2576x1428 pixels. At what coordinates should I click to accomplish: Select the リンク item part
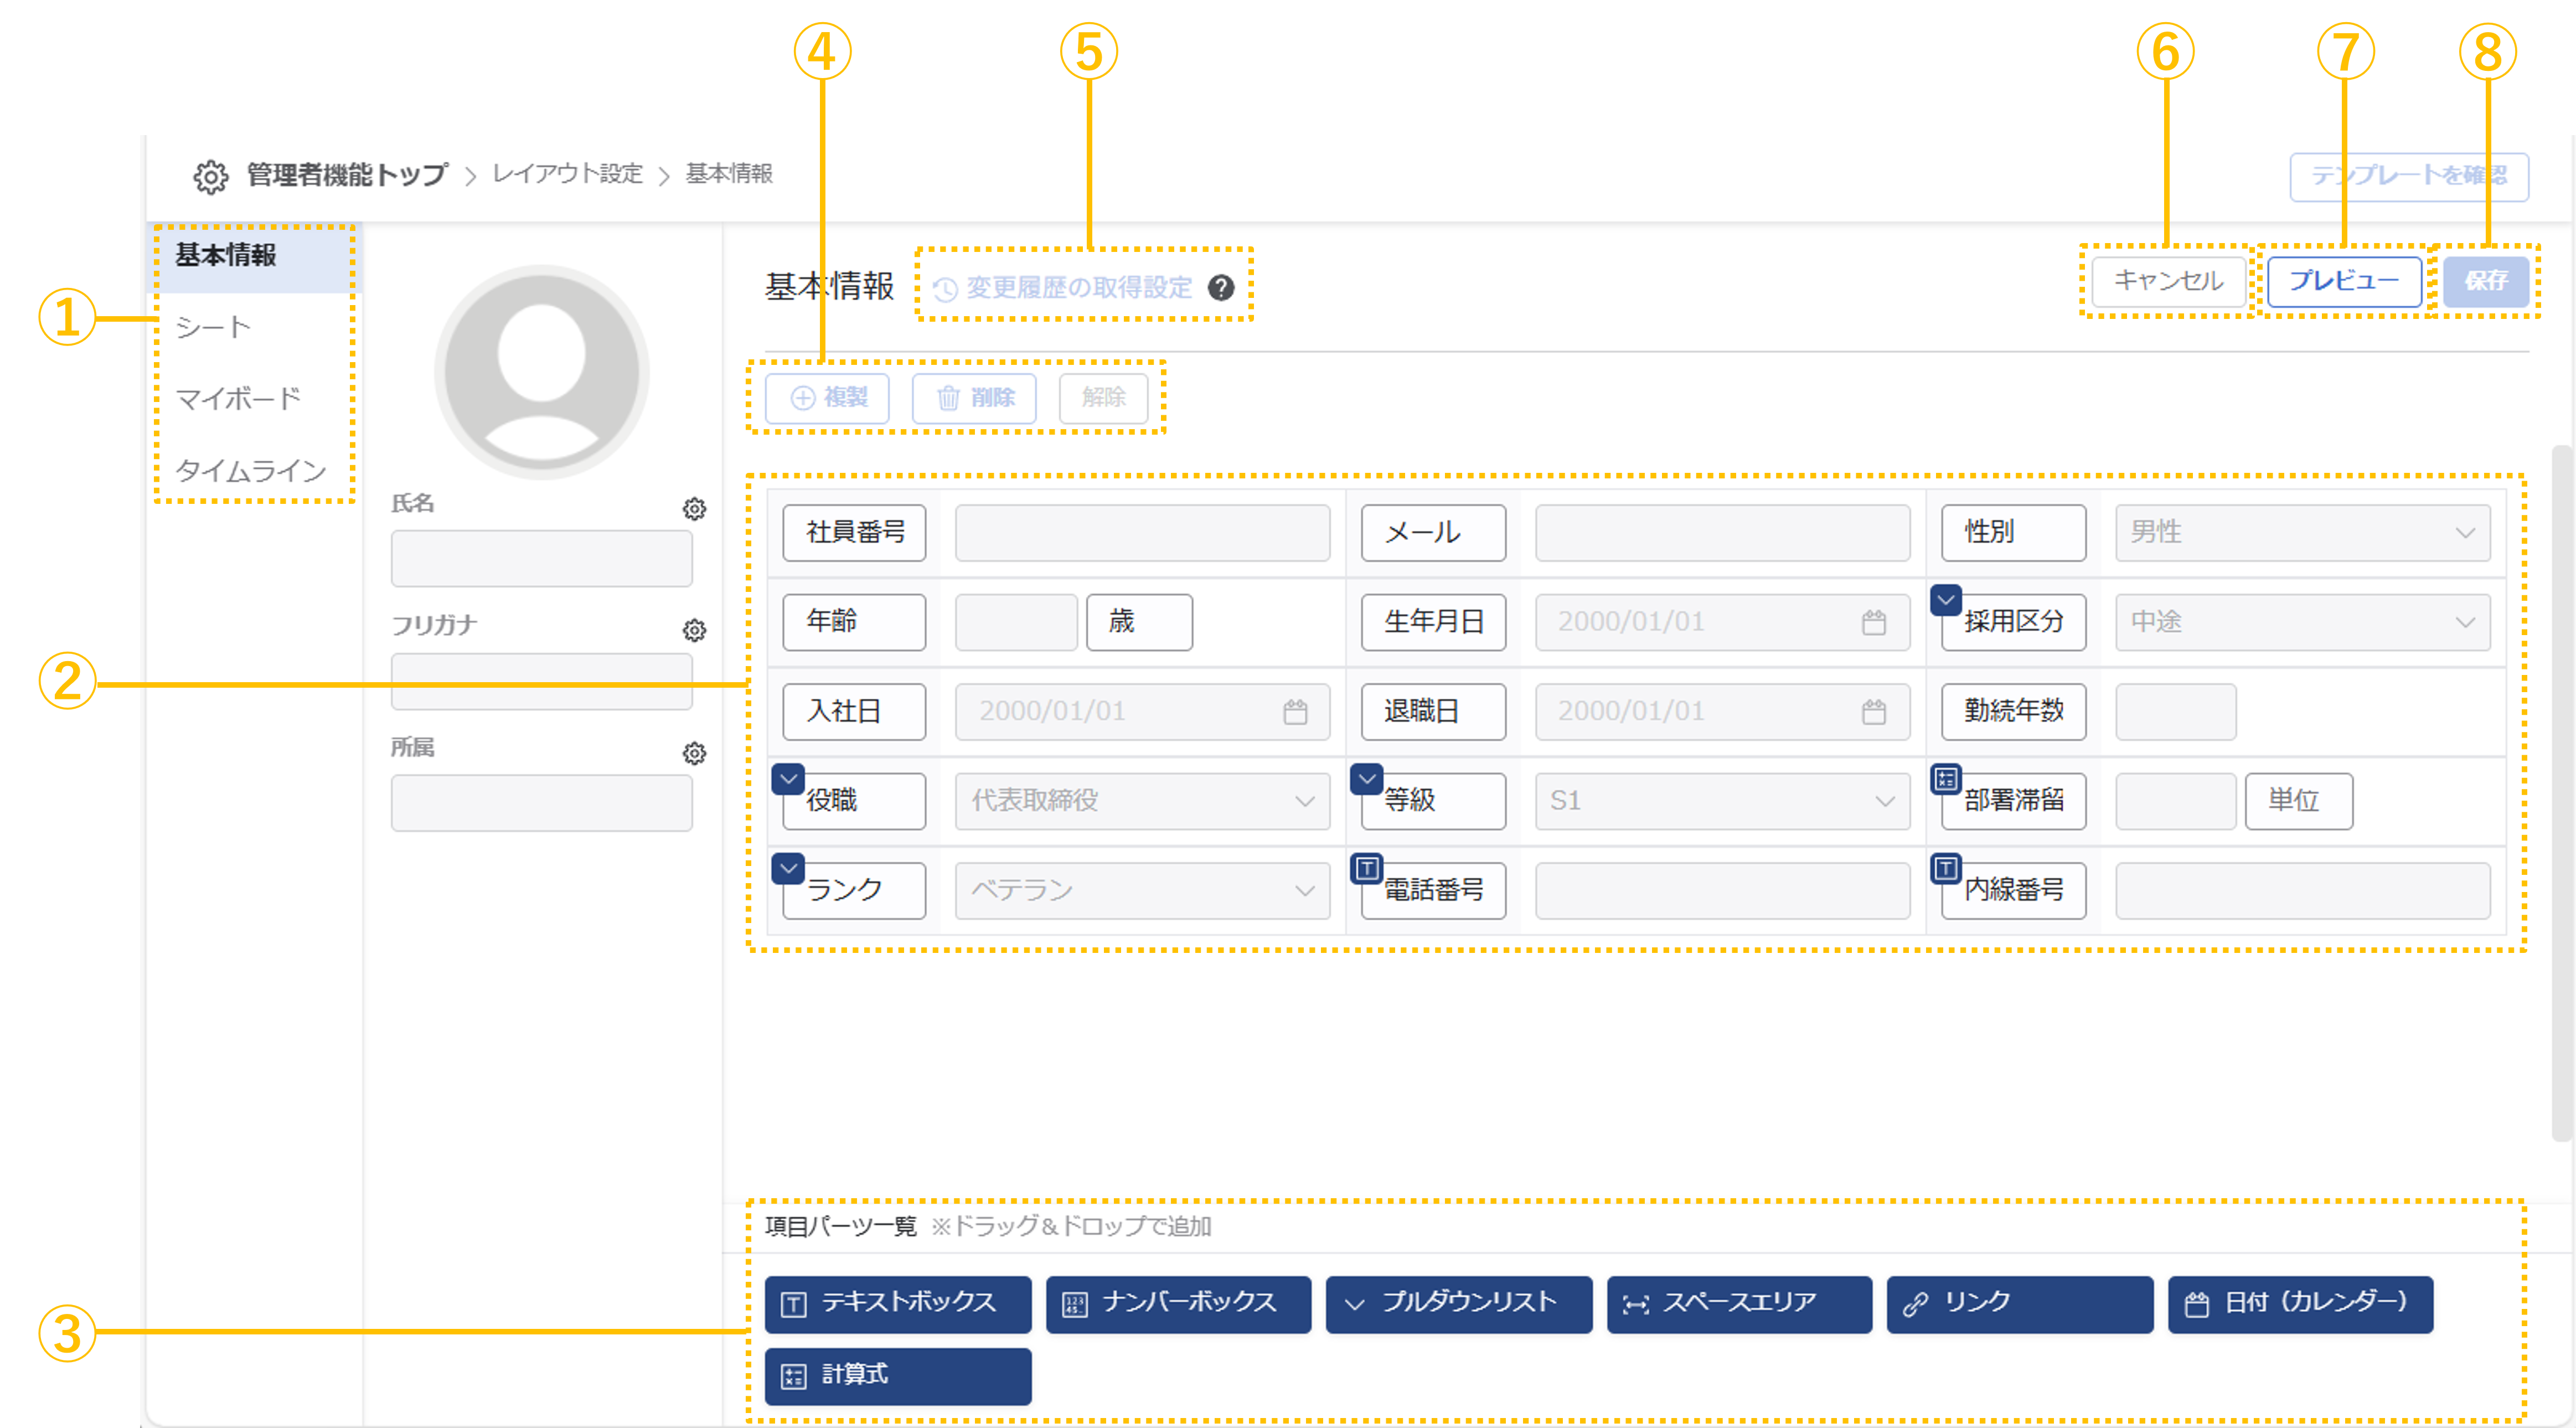2019,1303
